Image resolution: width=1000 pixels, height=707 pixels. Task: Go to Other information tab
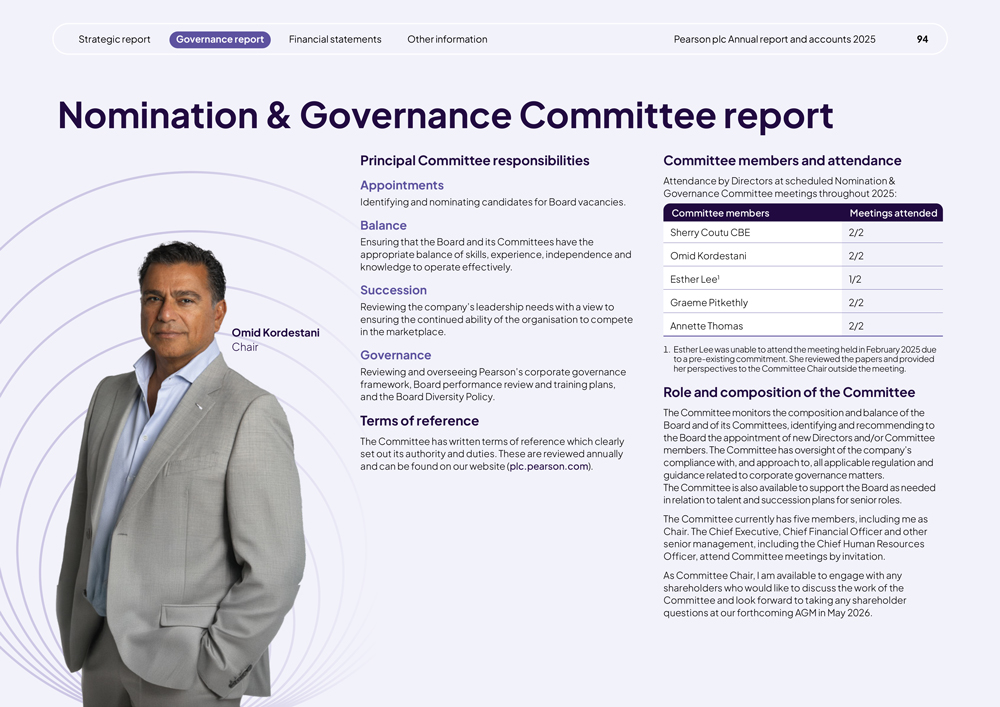click(447, 40)
